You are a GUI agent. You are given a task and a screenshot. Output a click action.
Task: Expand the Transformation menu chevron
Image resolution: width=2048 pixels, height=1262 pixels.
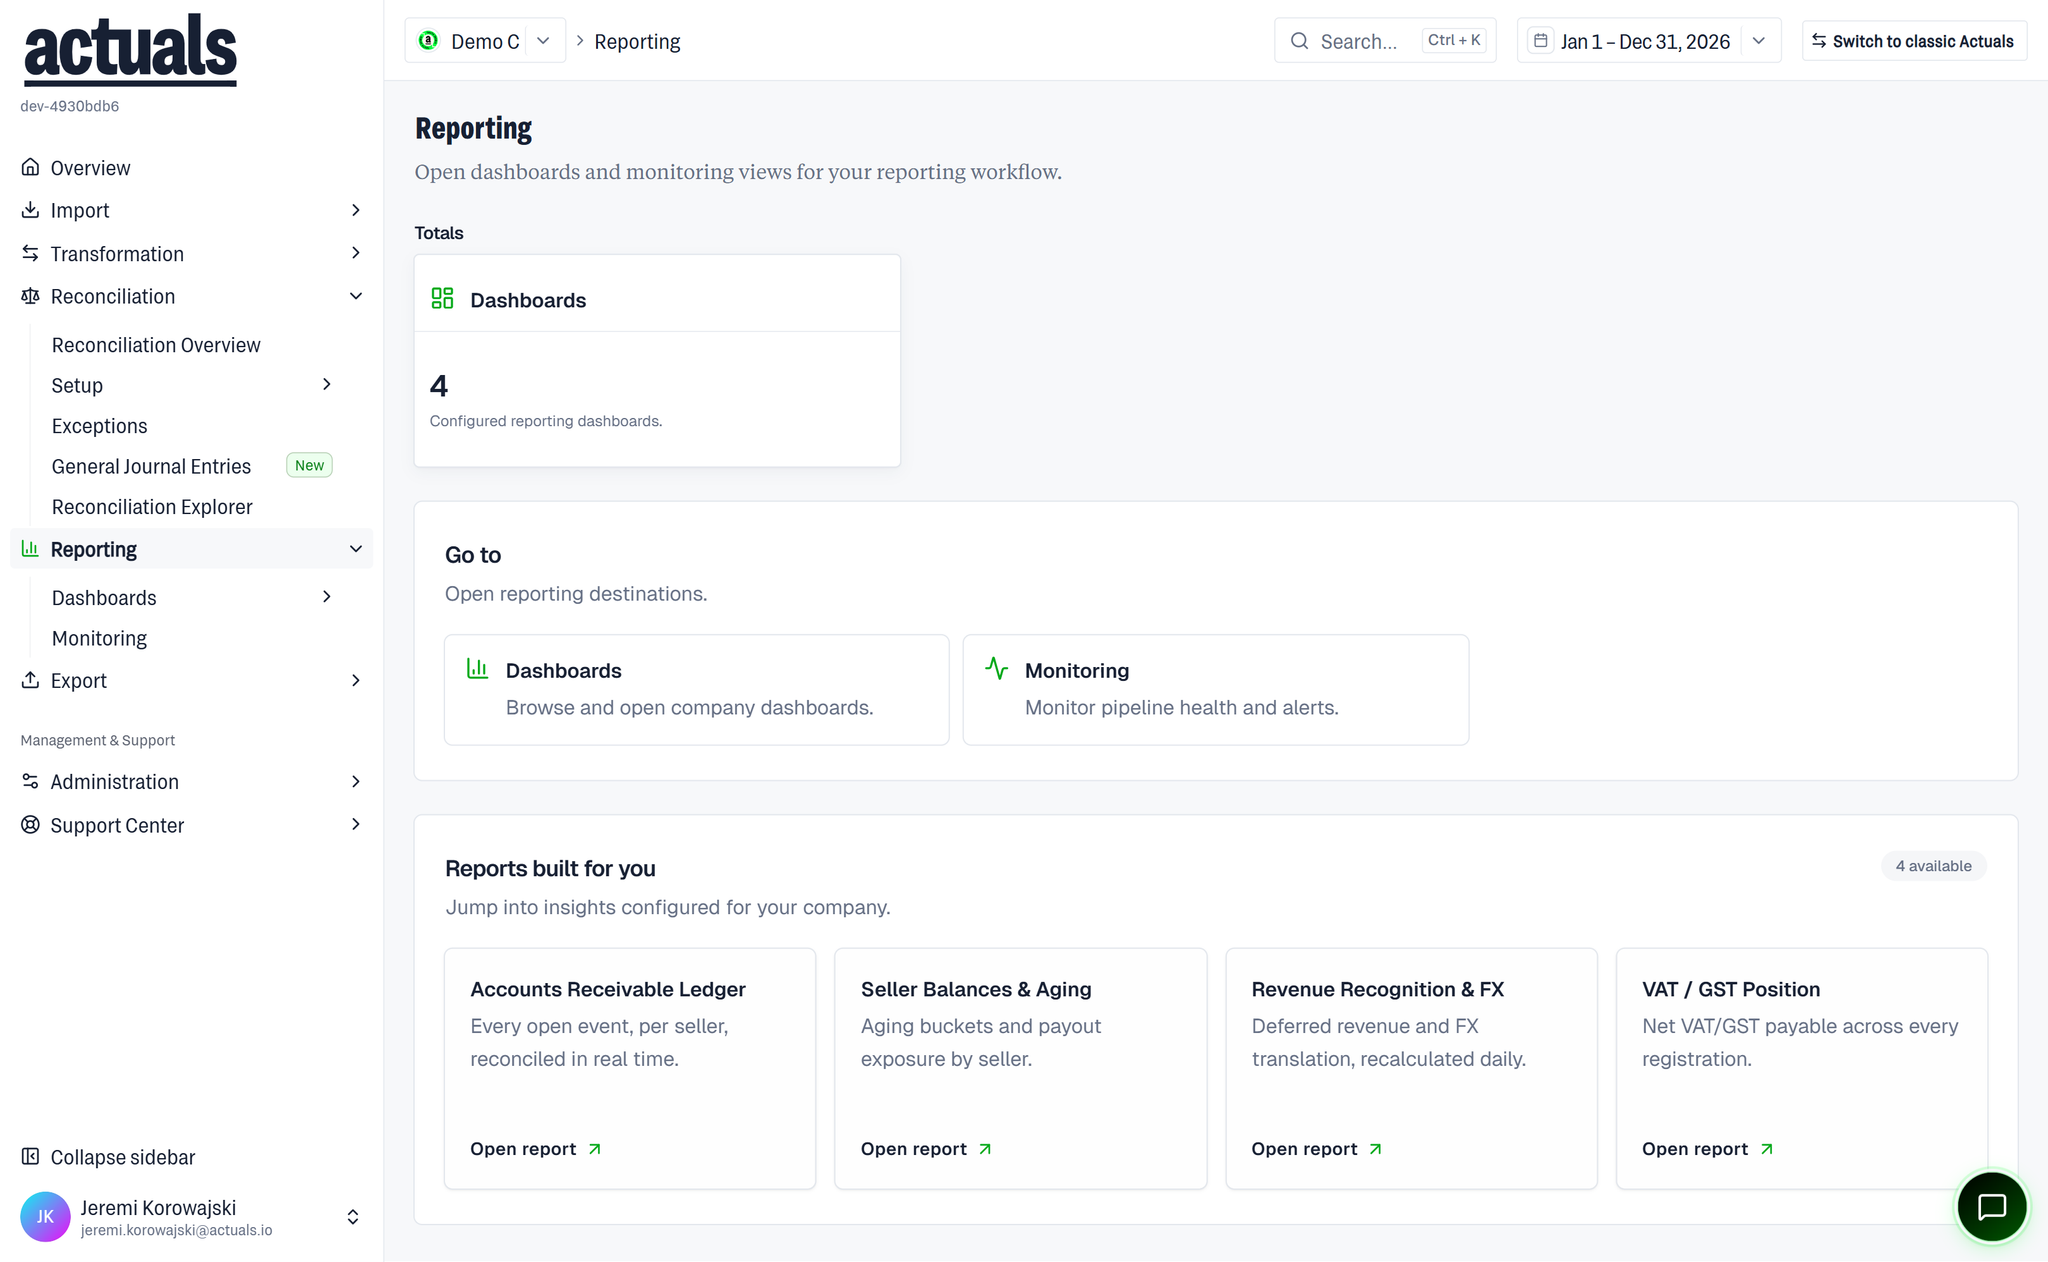356,253
